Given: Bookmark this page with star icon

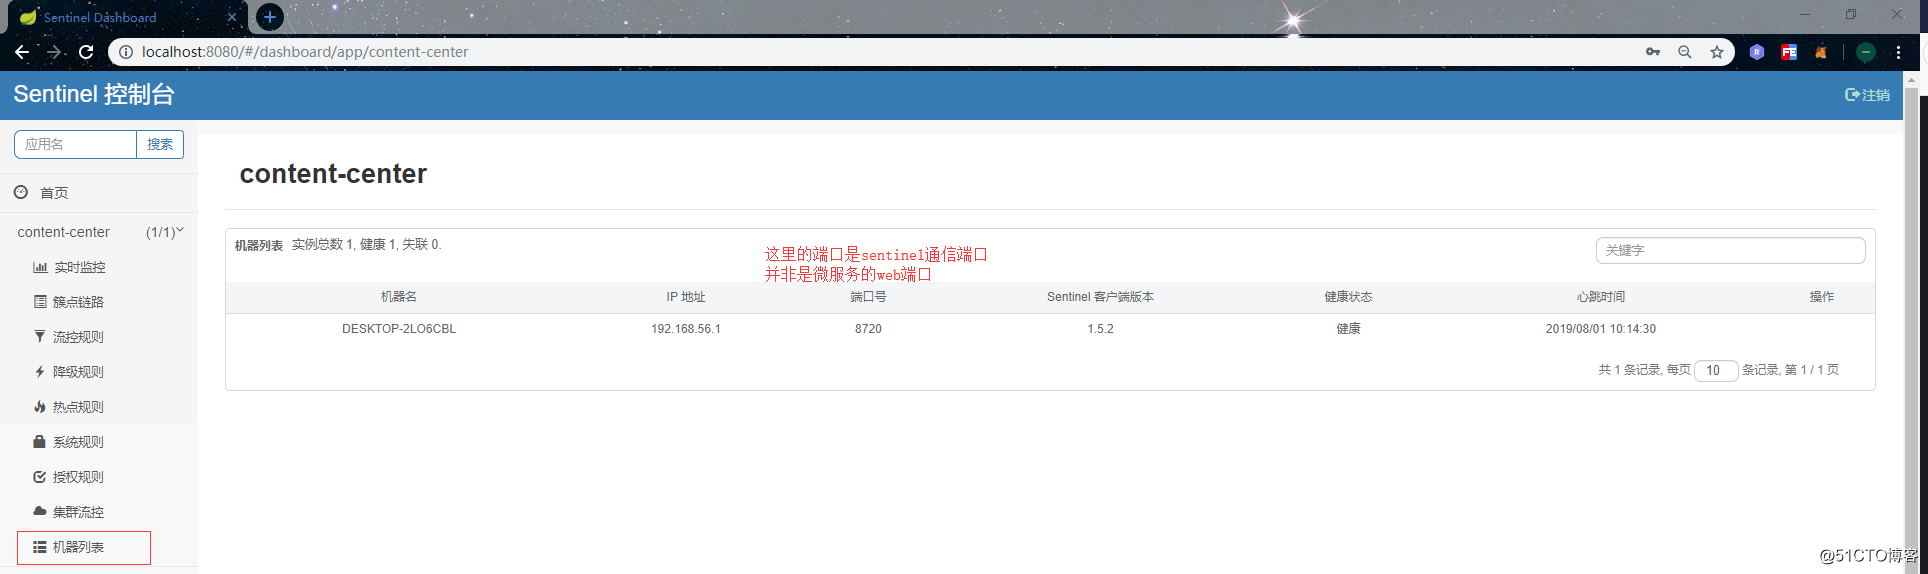Looking at the screenshot, I should [x=1717, y=52].
